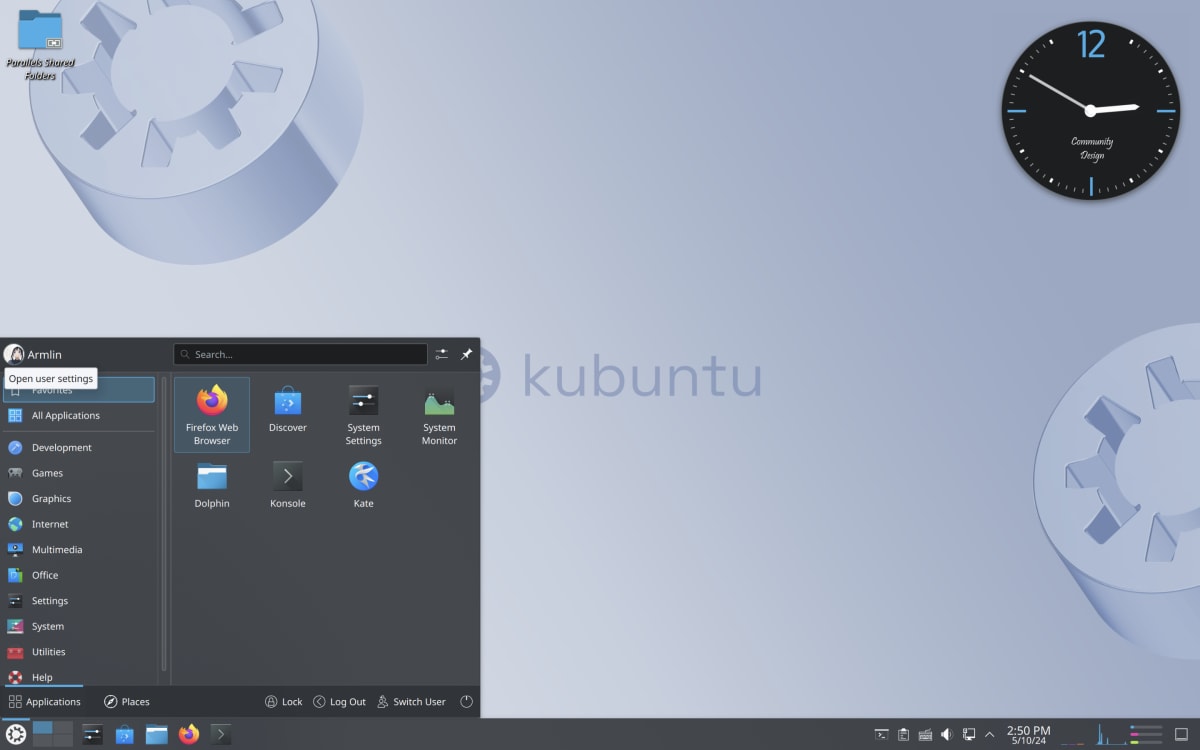
Task: Click the category list scrollbar
Action: click(164, 524)
